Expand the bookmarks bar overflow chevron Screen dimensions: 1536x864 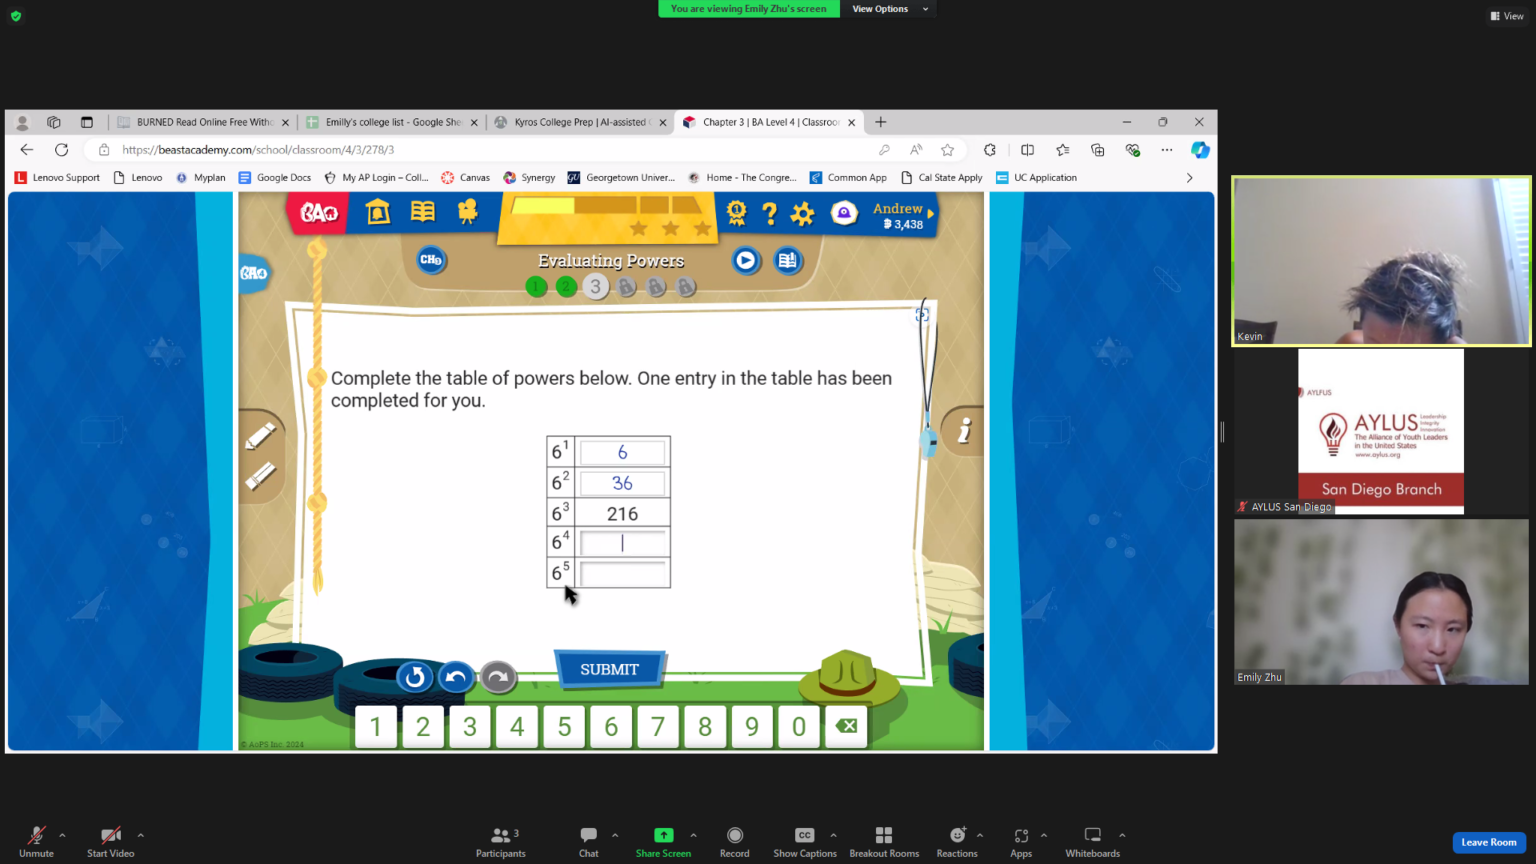tap(1189, 178)
